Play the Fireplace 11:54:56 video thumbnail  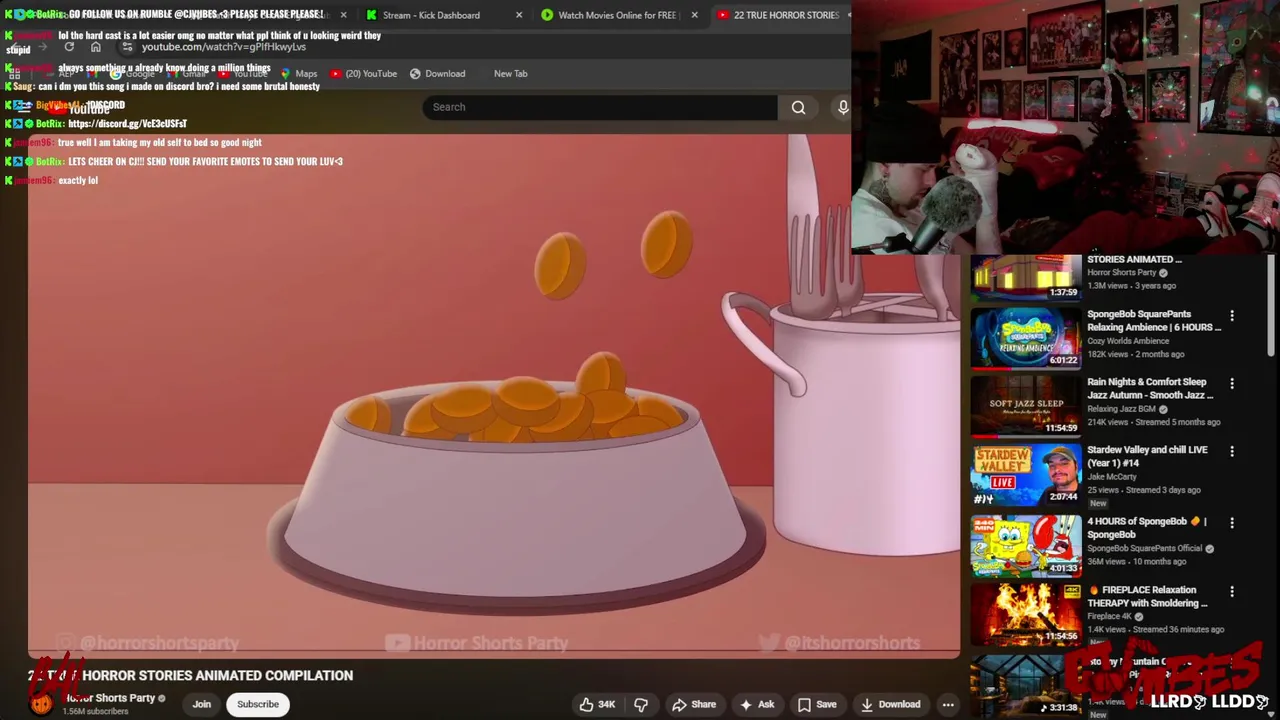tap(1026, 614)
